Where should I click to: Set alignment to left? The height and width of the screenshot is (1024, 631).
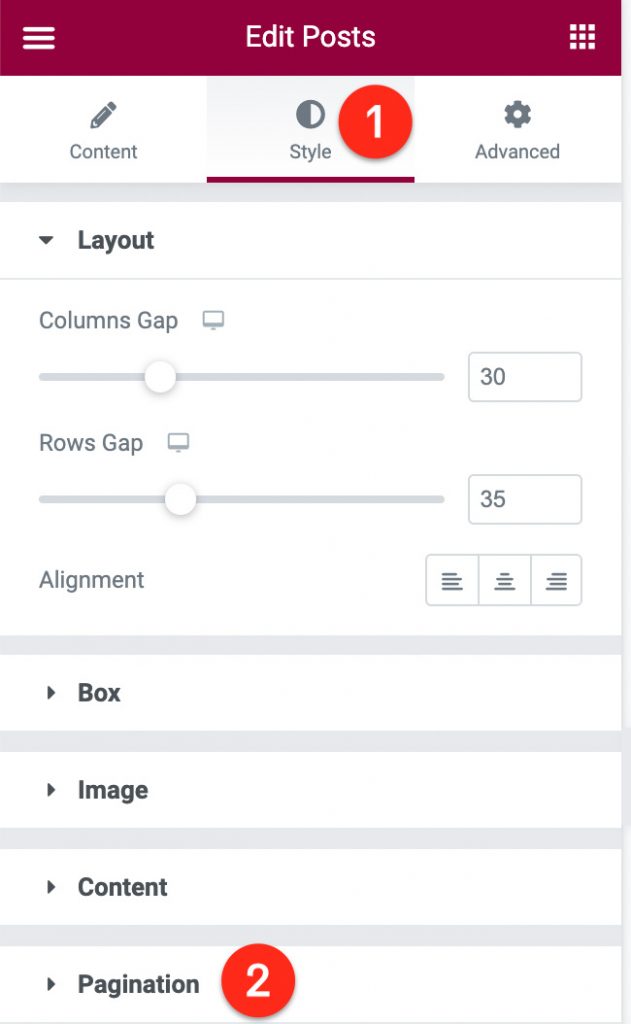[452, 580]
